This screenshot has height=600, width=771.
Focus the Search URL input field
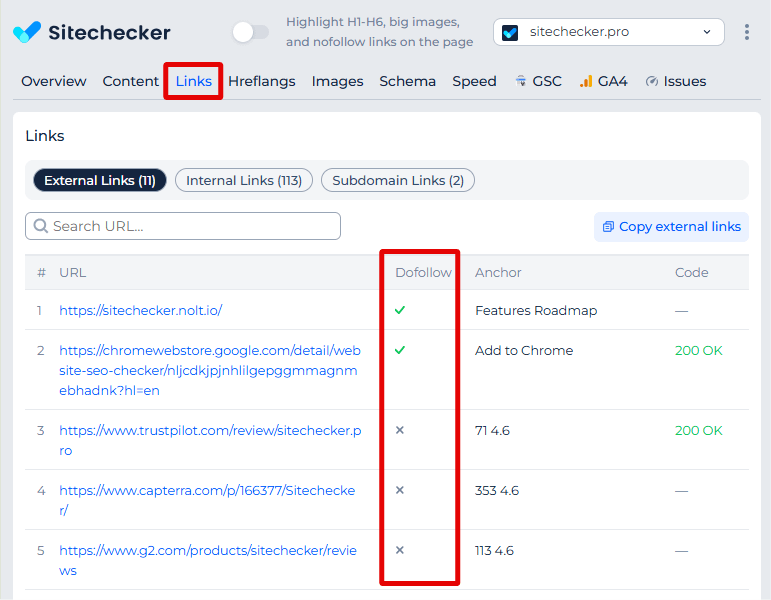point(183,226)
